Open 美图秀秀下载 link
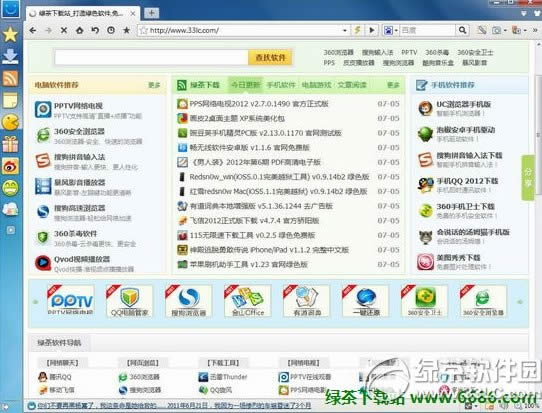The height and width of the screenshot is (413, 542). pos(458,258)
